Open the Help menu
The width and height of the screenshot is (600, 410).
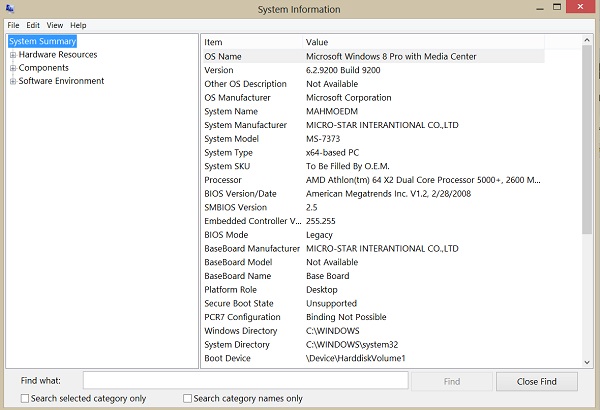pos(78,25)
